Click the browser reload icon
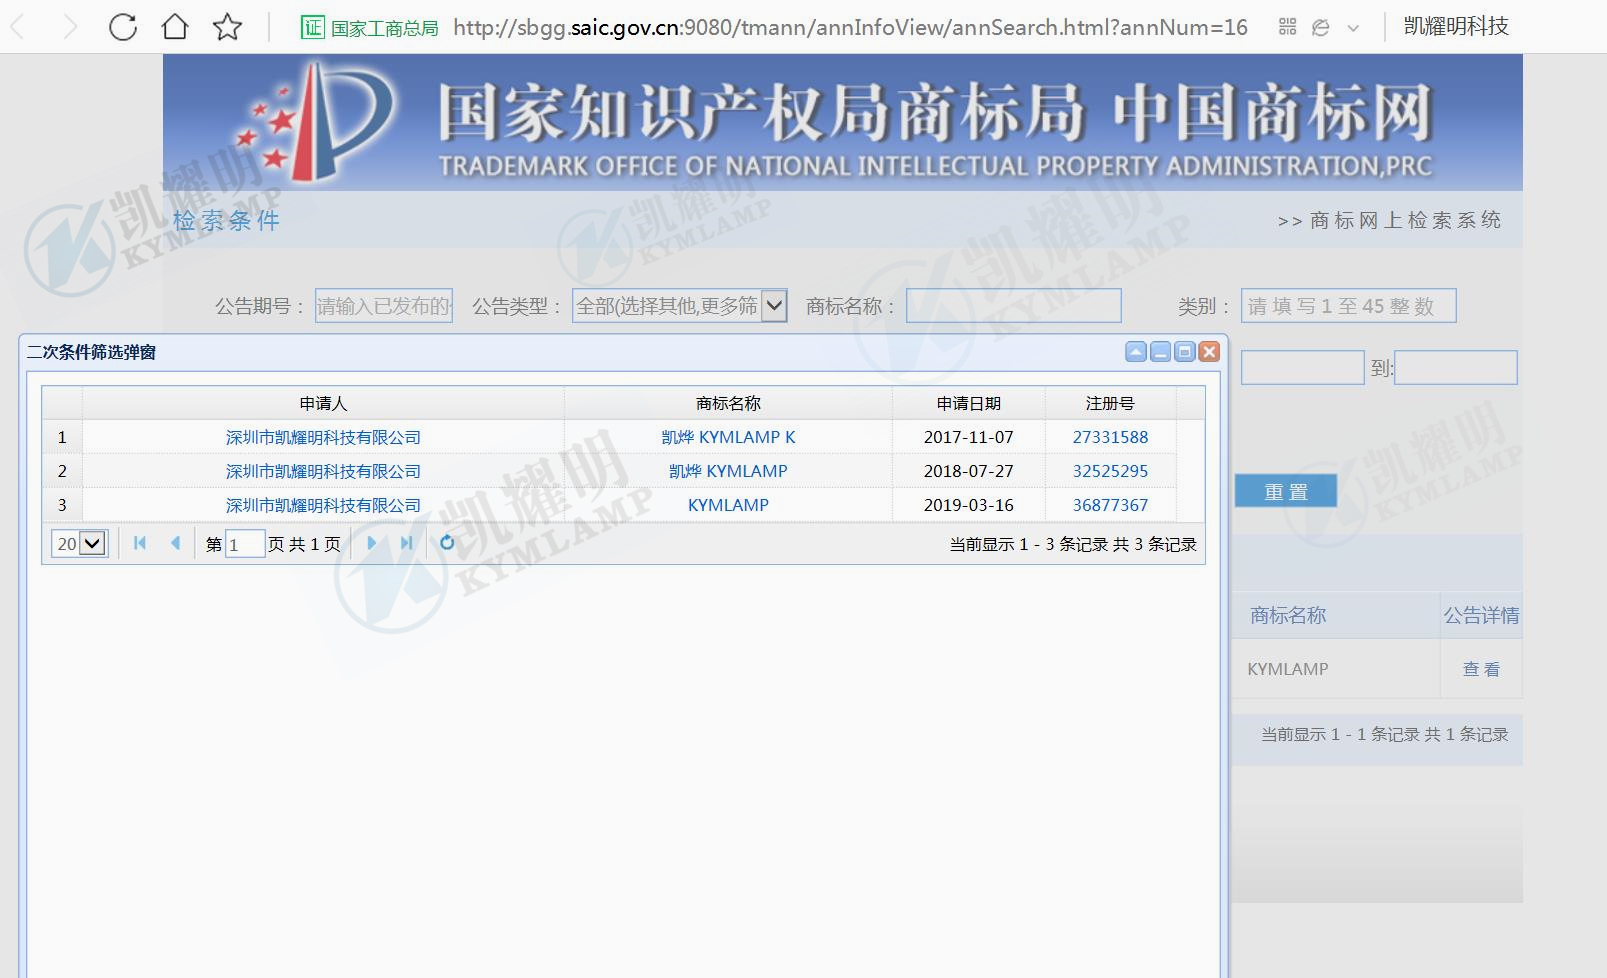1607x978 pixels. click(123, 27)
